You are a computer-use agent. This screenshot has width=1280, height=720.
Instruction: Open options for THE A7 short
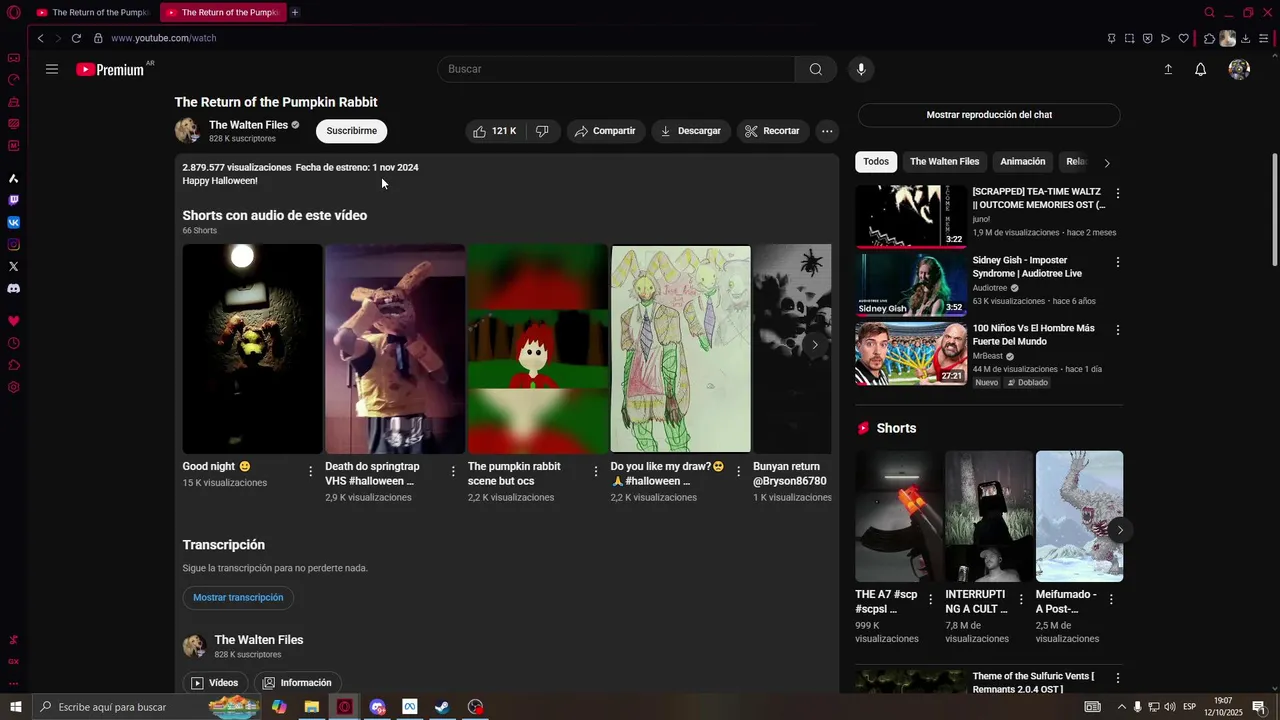click(x=930, y=599)
